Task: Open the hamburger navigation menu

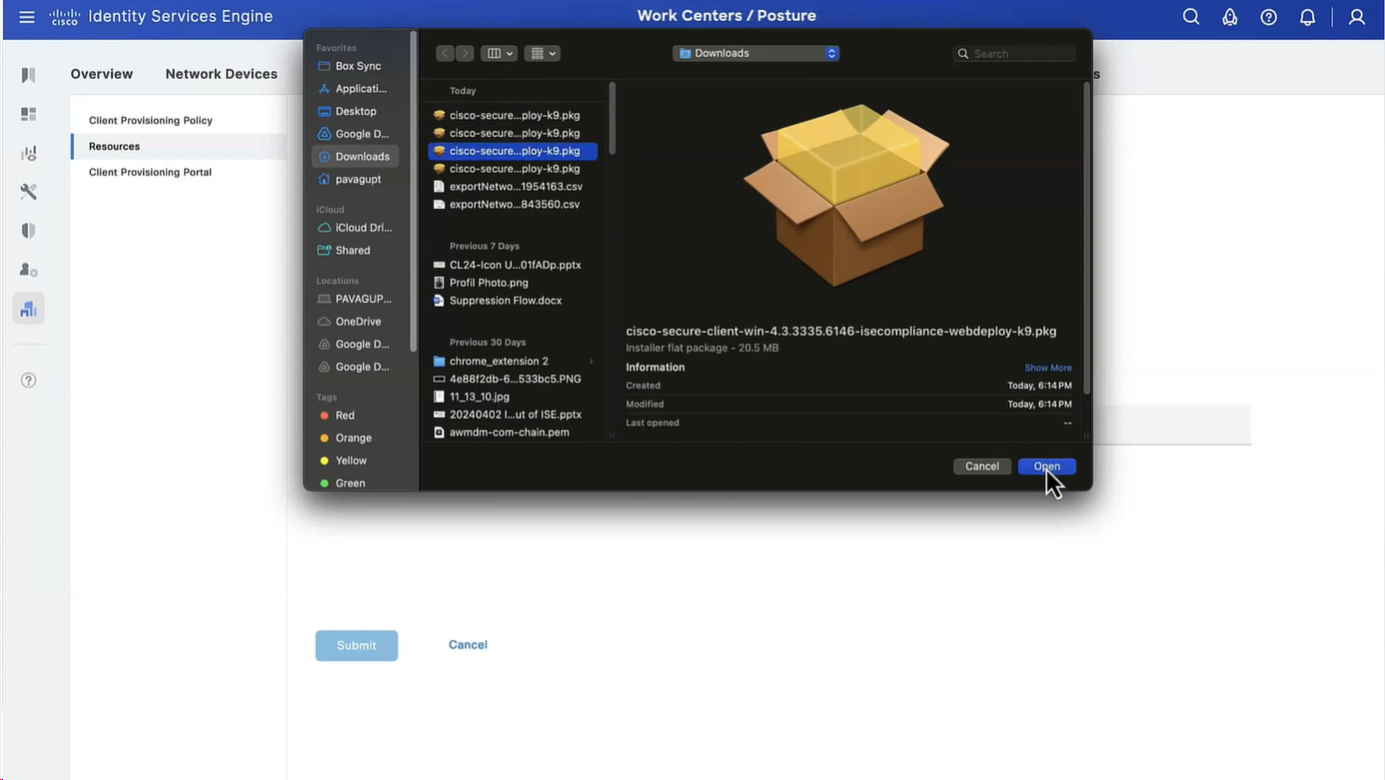Action: (27, 17)
